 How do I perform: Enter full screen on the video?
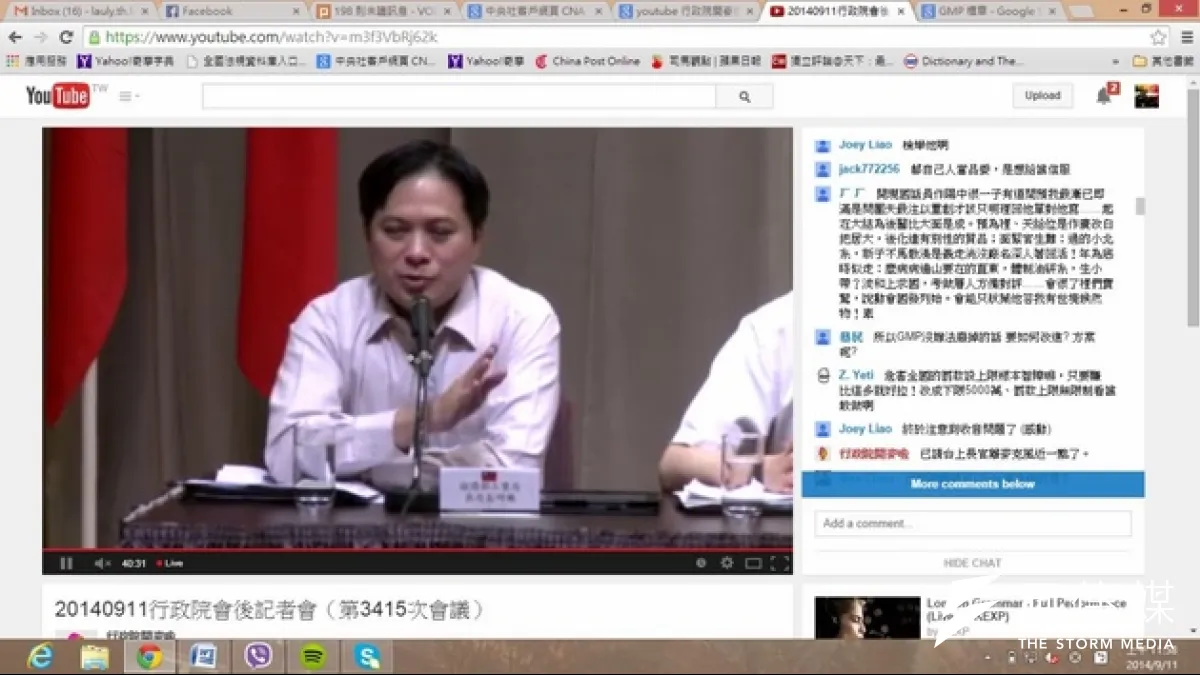779,563
